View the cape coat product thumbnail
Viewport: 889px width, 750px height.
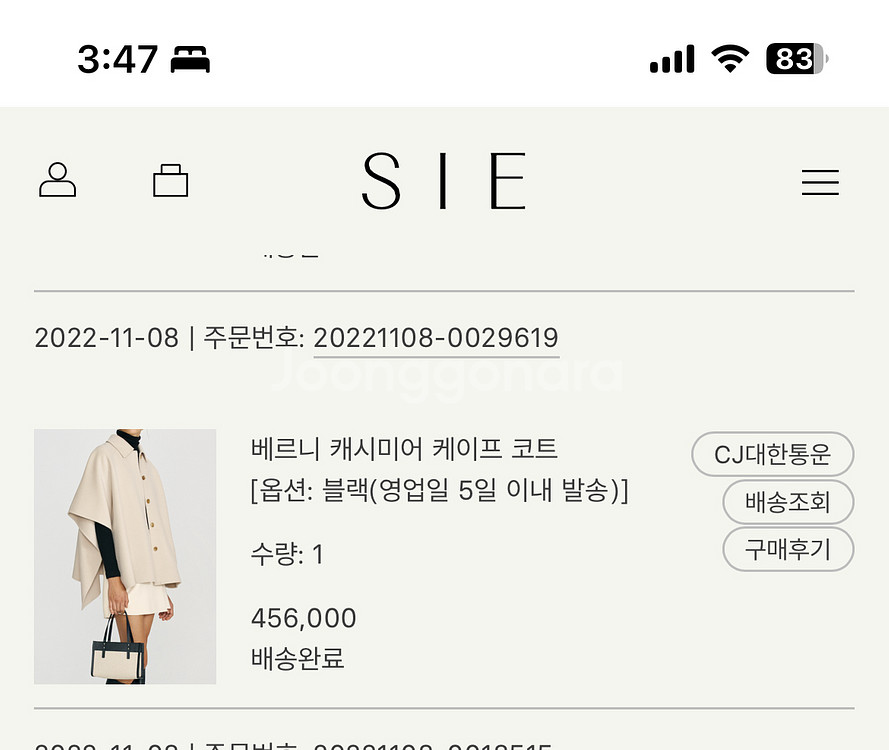tap(125, 556)
